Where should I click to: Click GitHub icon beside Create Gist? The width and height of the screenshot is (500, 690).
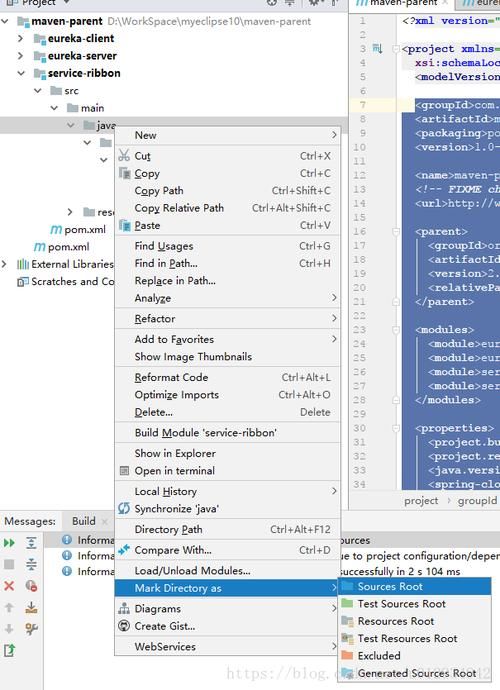(124, 626)
